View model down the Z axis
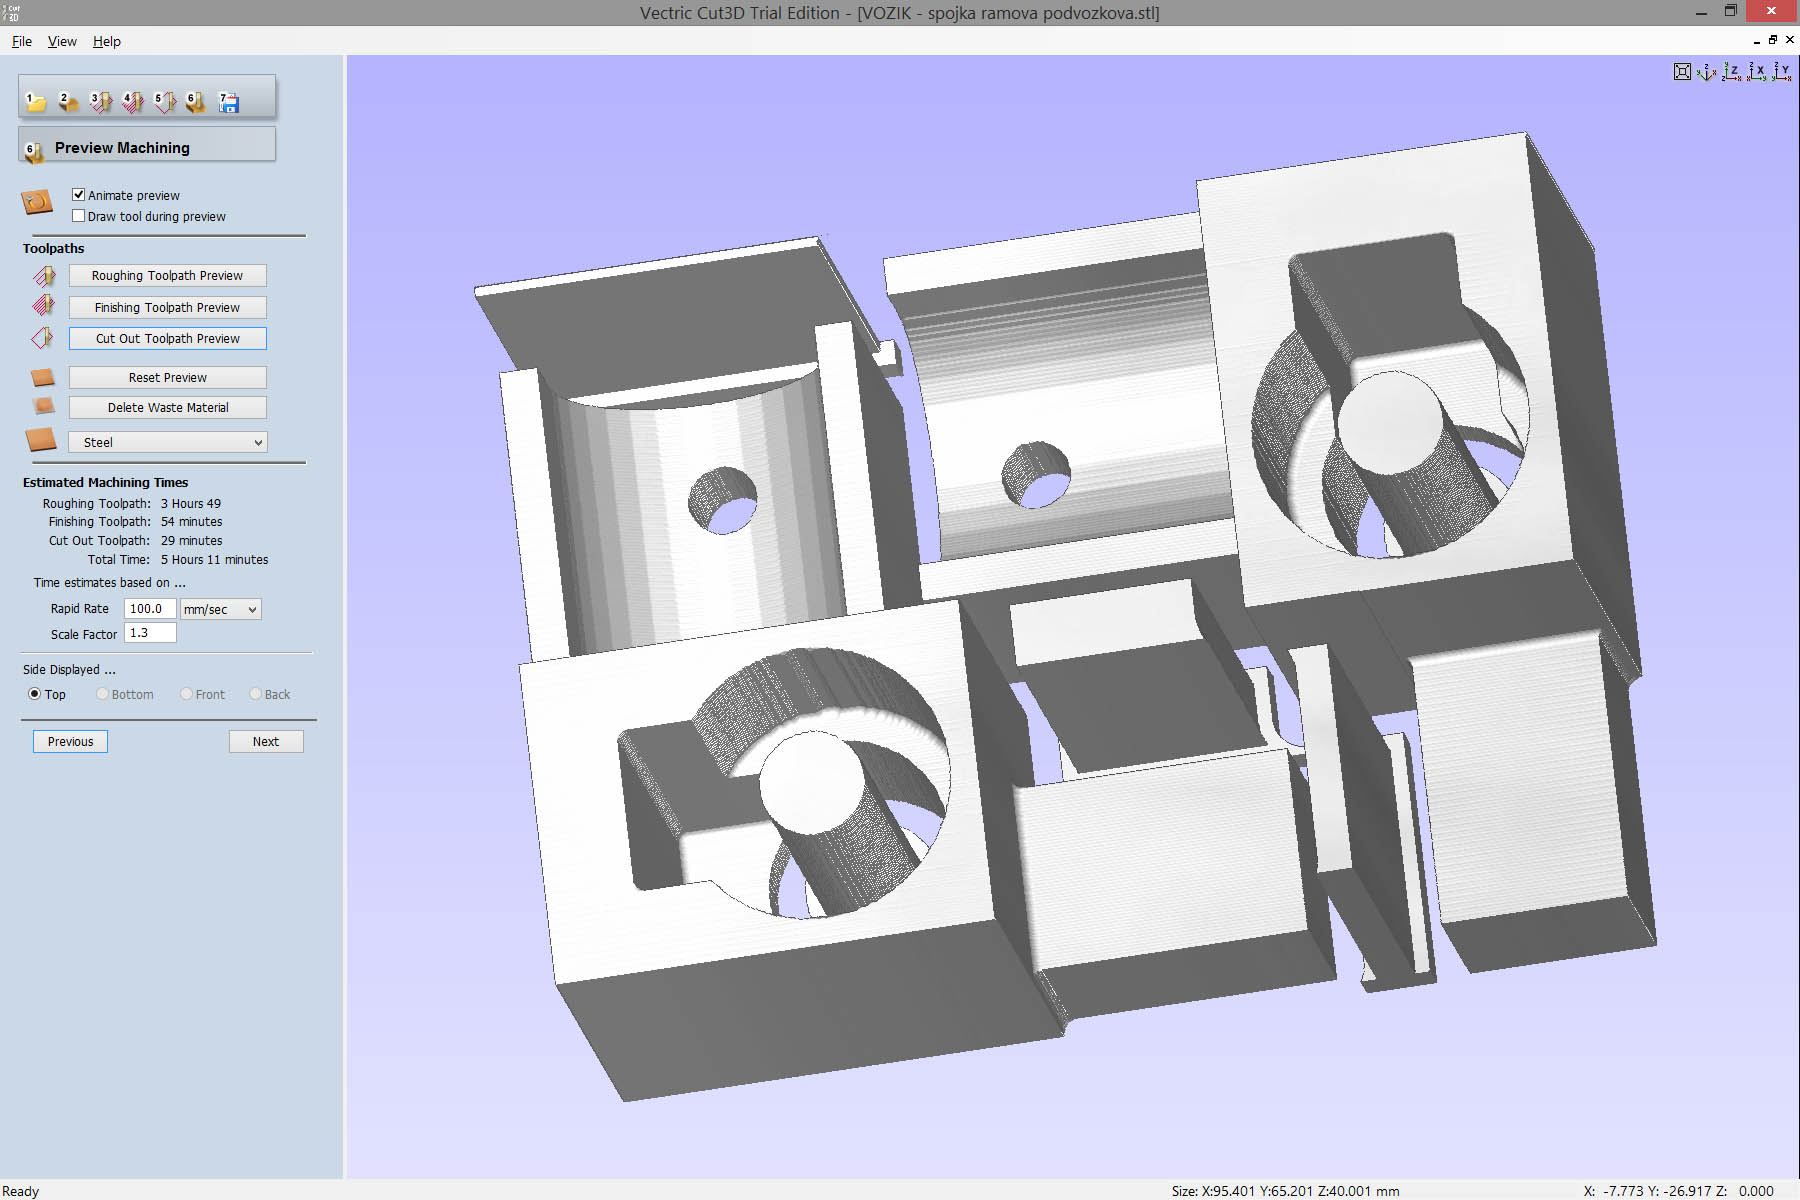The height and width of the screenshot is (1200, 1800). 1732,72
